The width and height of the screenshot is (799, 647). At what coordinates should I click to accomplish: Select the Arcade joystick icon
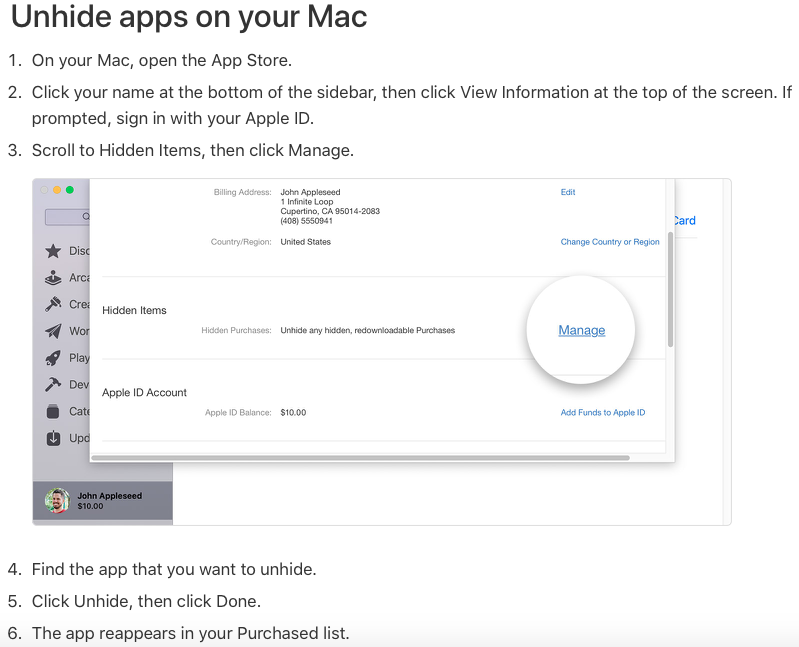(53, 278)
